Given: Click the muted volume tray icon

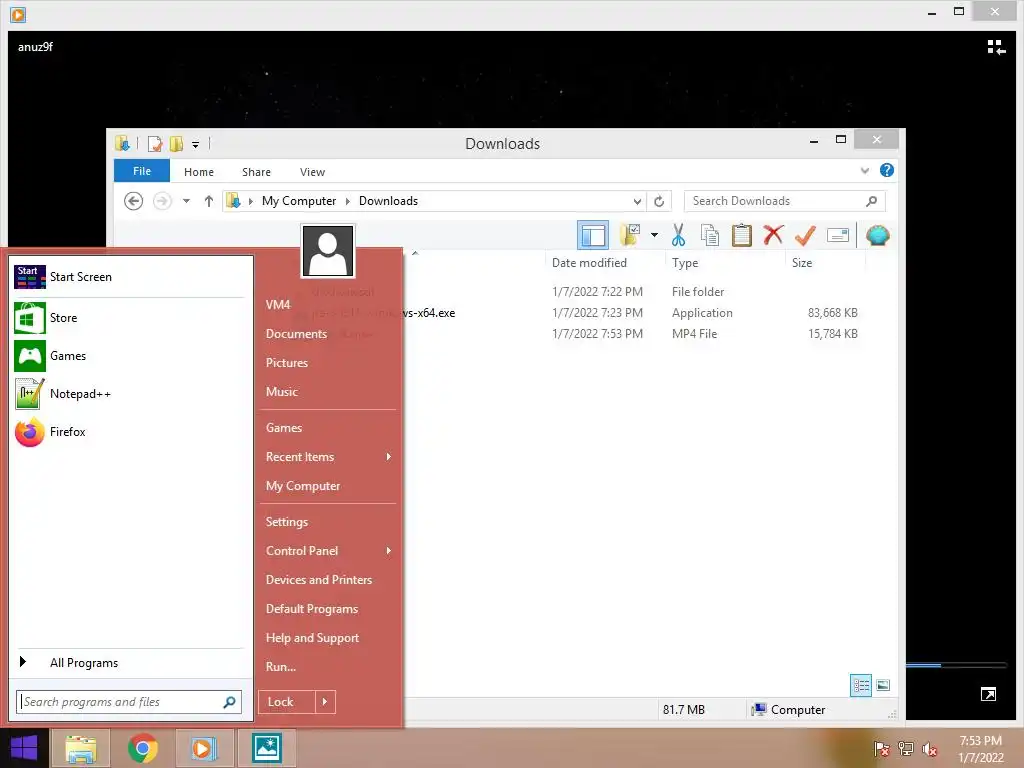Looking at the screenshot, I should pos(929,749).
